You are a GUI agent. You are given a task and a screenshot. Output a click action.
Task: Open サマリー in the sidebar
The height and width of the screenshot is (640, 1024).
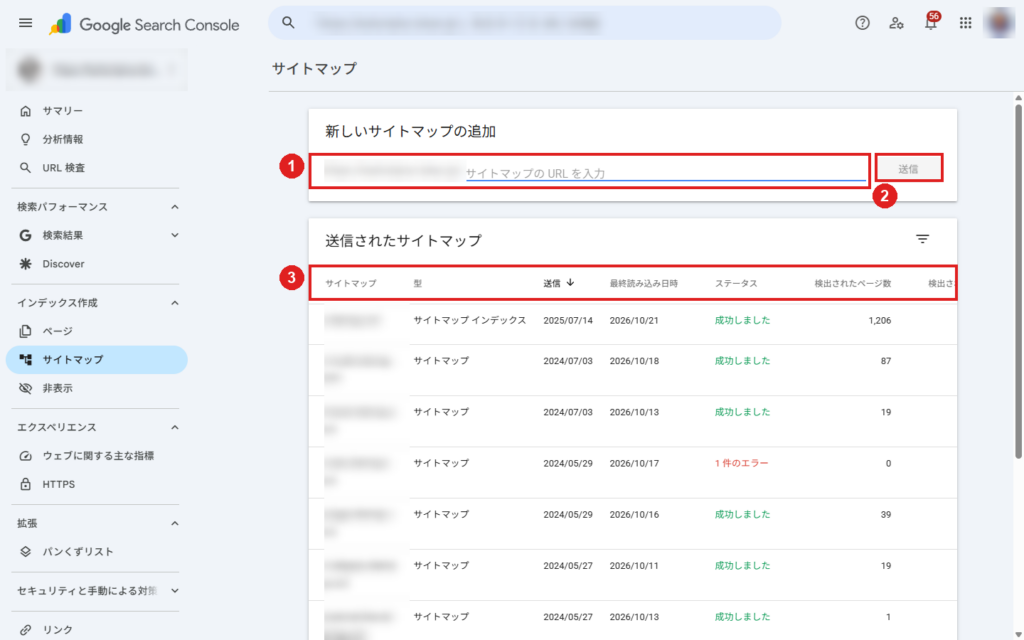point(97,111)
